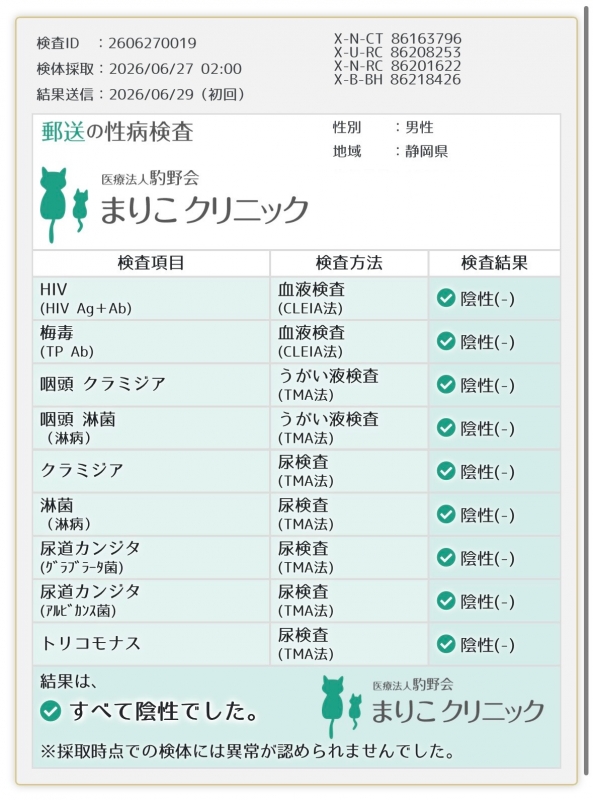
Task: Click check icon in アルビカンス菌 row
Action: (446, 601)
